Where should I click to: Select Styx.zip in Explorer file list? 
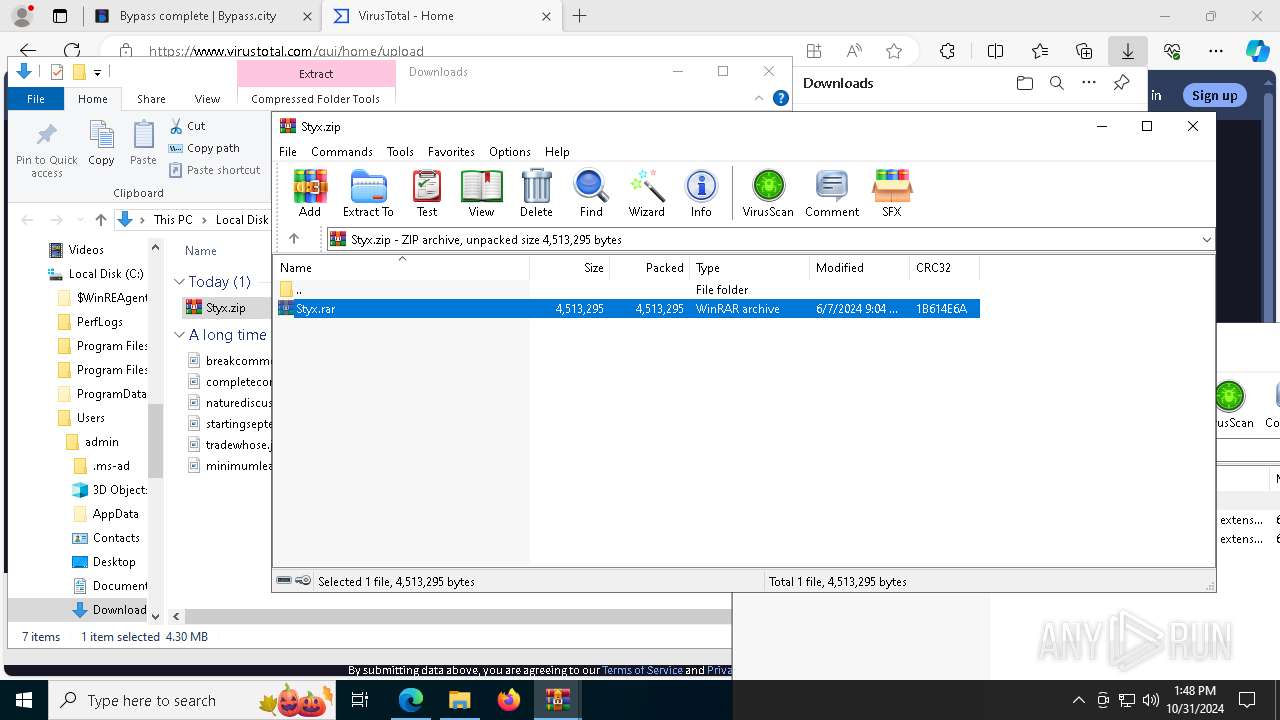coord(225,308)
